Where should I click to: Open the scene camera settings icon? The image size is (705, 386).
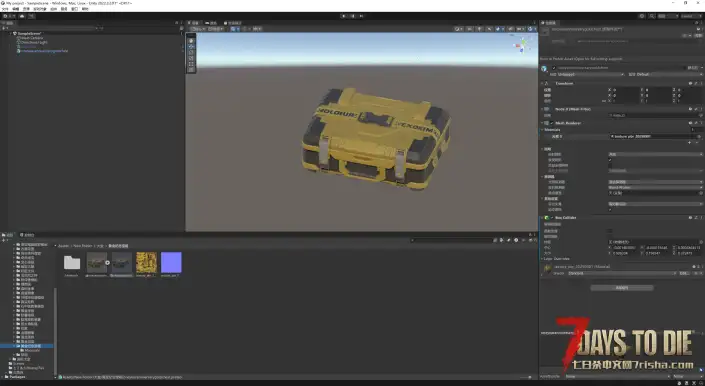pyautogui.click(x=520, y=29)
